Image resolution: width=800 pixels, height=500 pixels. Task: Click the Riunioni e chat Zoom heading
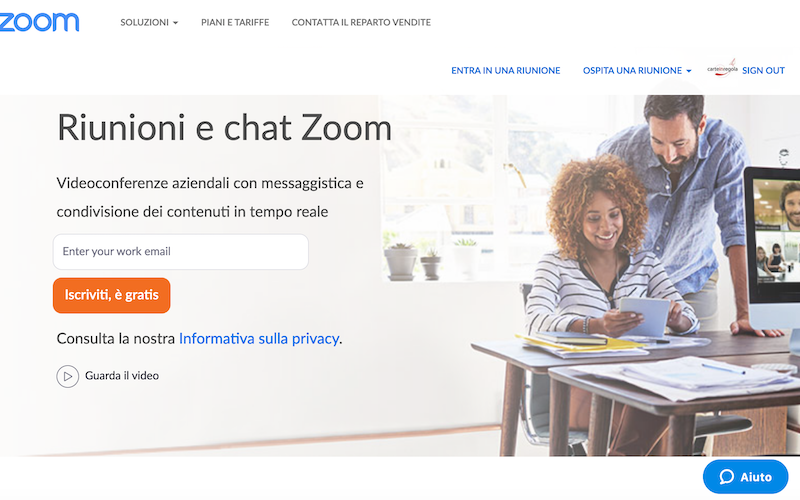click(224, 128)
